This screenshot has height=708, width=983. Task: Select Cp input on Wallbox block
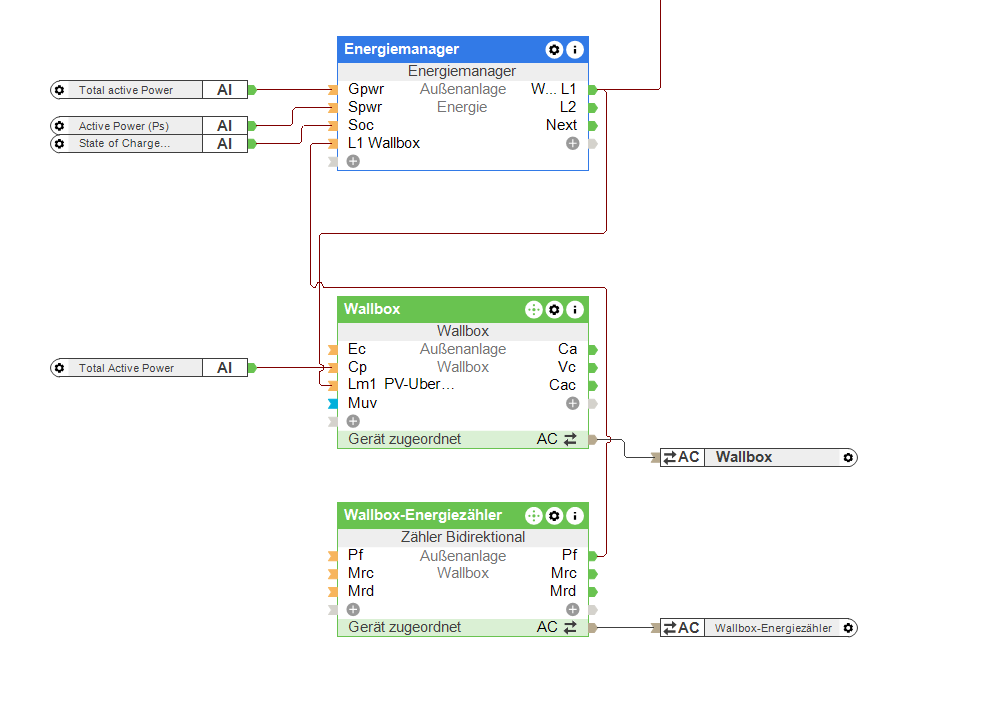(357, 367)
